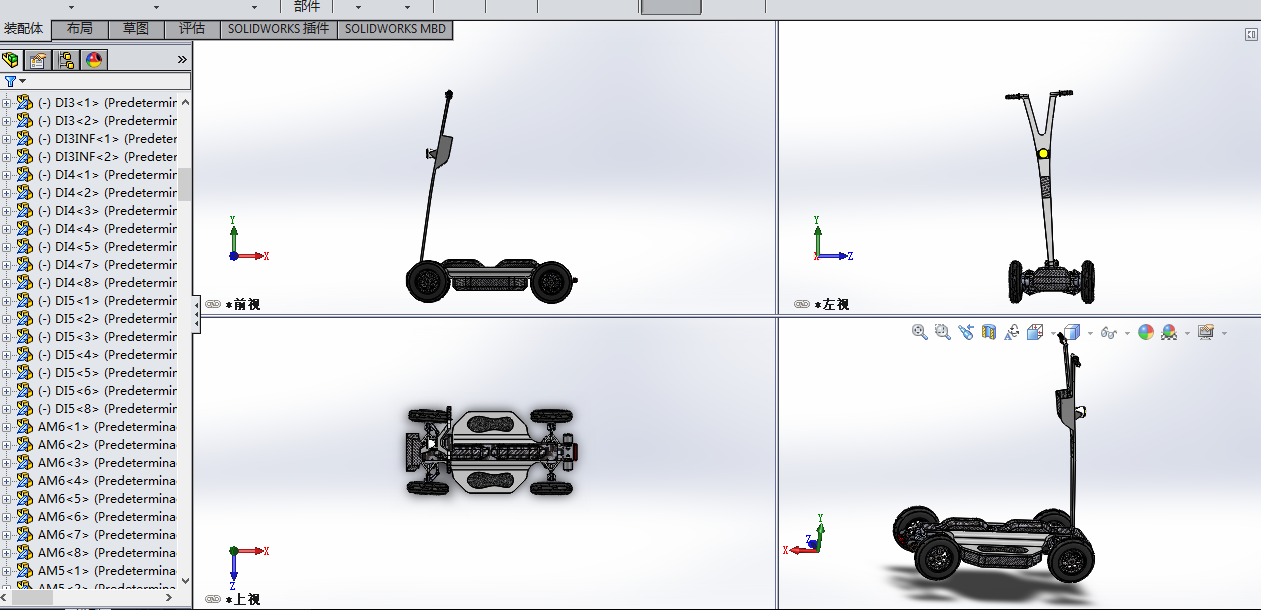Open the FeatureManager design tree tab

(x=12, y=60)
